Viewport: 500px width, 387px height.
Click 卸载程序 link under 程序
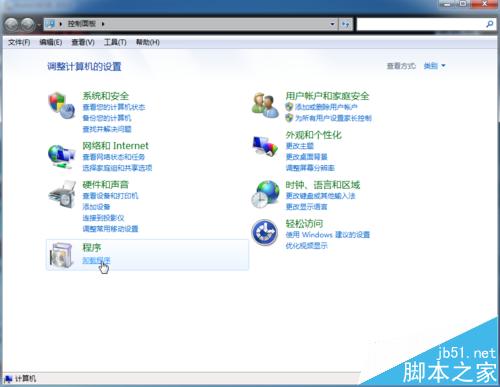(x=96, y=260)
